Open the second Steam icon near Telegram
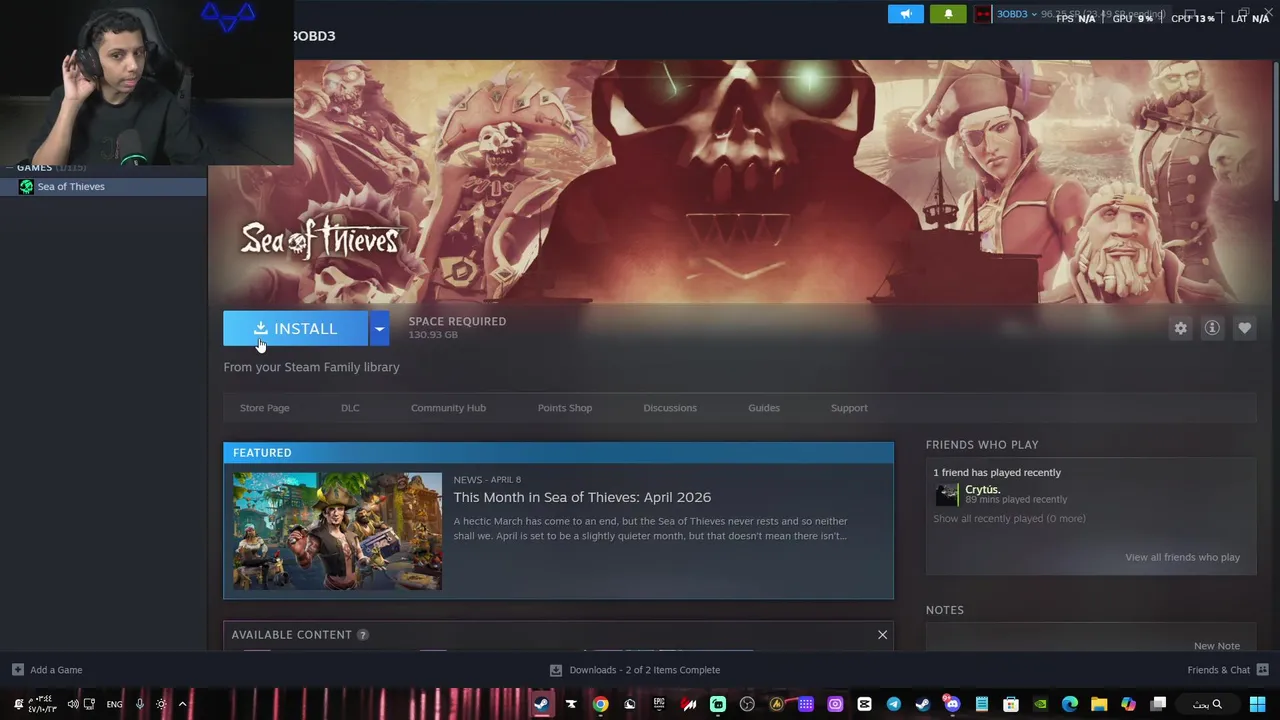The height and width of the screenshot is (720, 1280). pyautogui.click(x=923, y=705)
